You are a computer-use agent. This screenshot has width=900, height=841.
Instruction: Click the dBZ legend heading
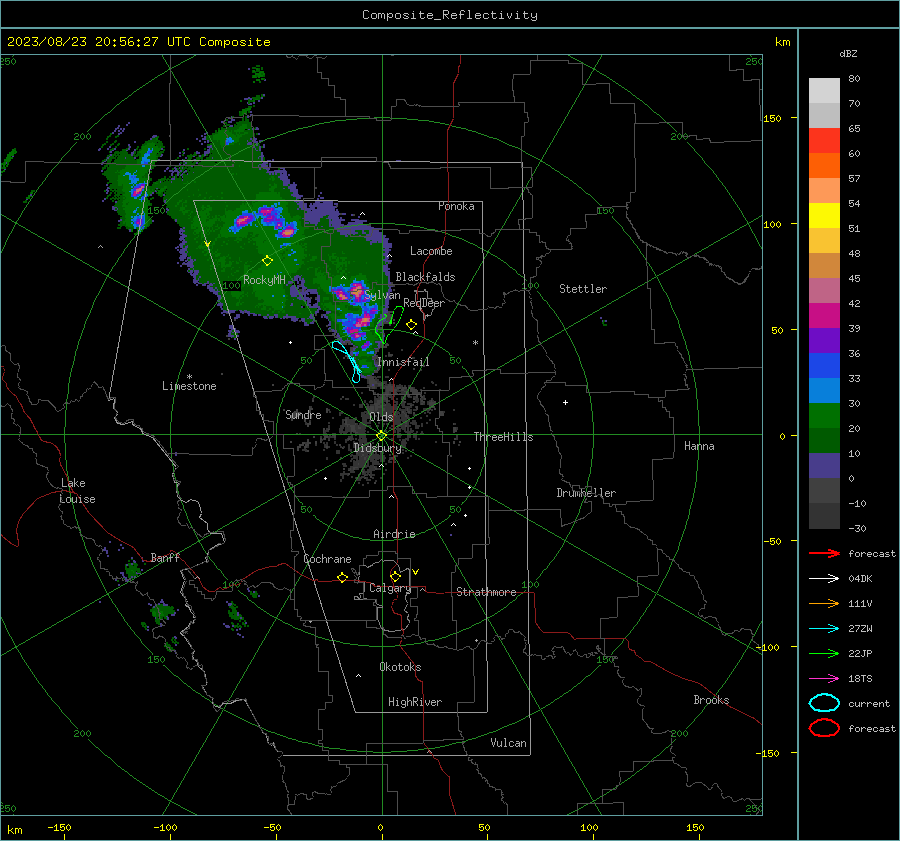[x=848, y=53]
